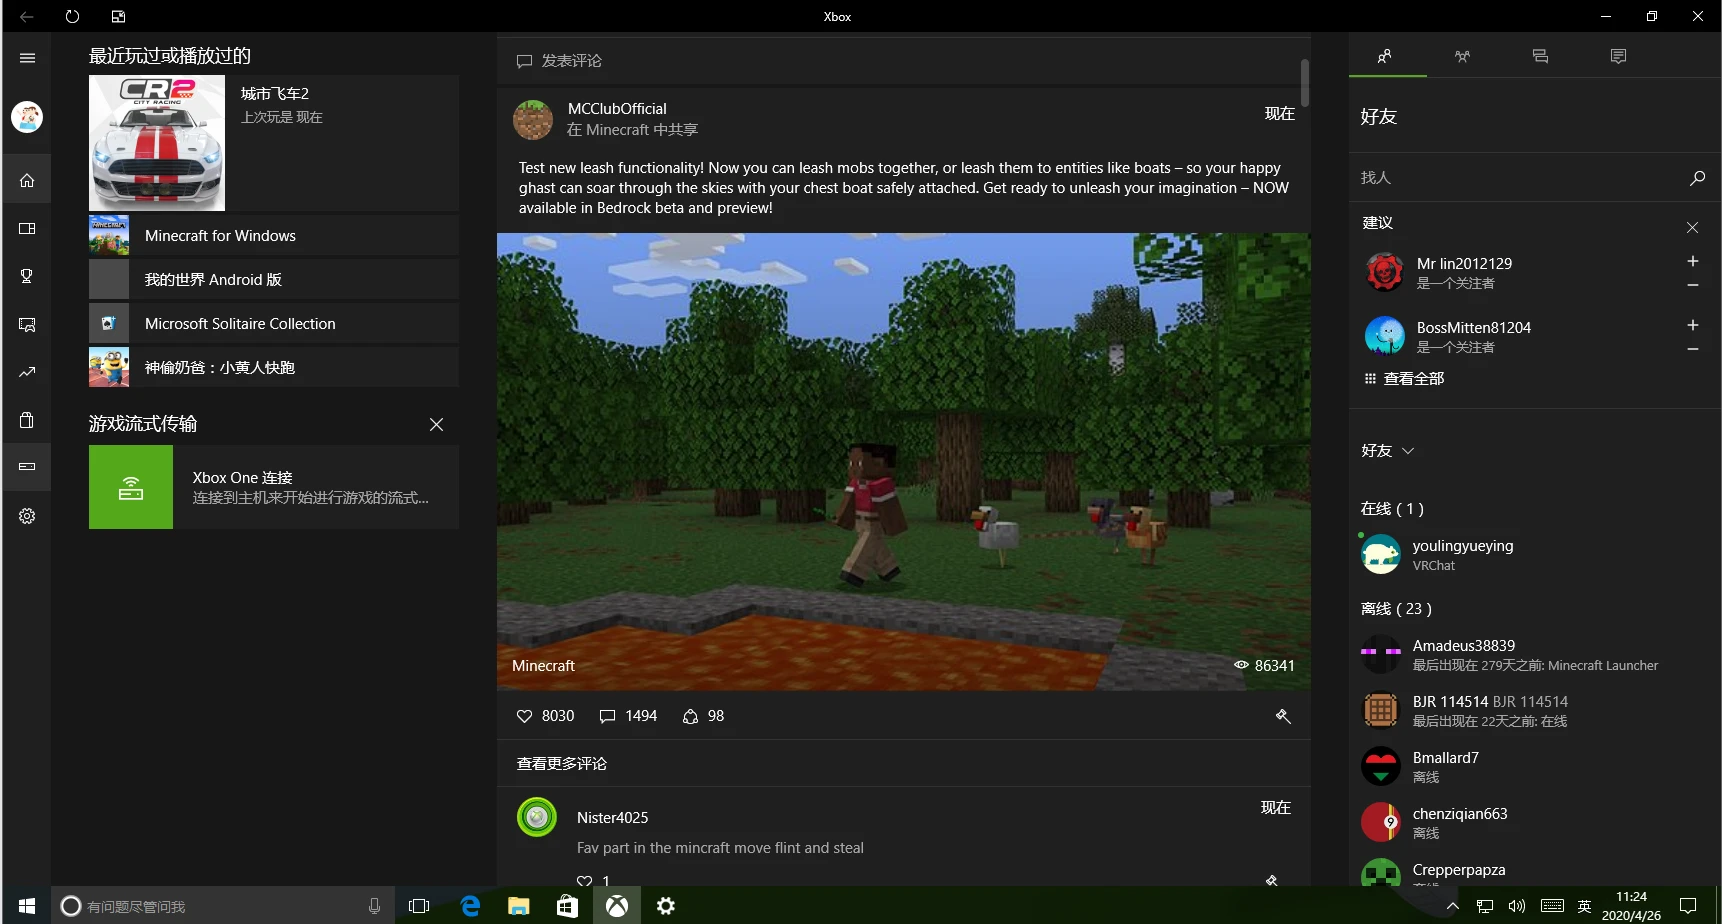The width and height of the screenshot is (1722, 924).
Task: Open the hamburger menu in the sidebar
Action: click(27, 58)
